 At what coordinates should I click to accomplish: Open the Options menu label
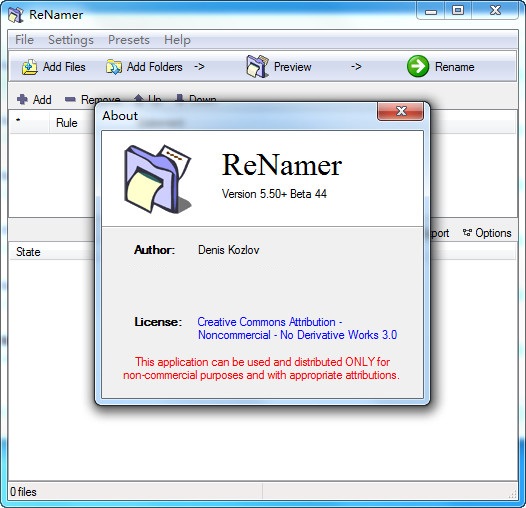493,233
